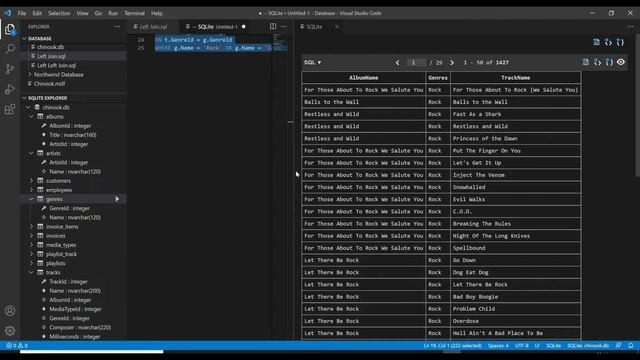This screenshot has height=360, width=640.
Task: Open the Accounts menu icon
Action: (10, 311)
